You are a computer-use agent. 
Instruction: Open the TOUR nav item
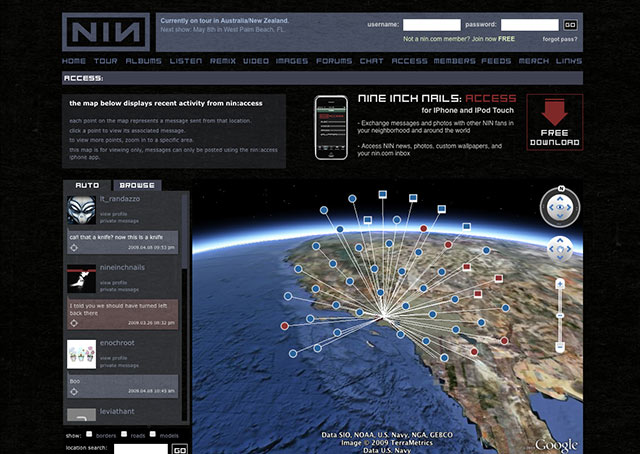coord(106,61)
